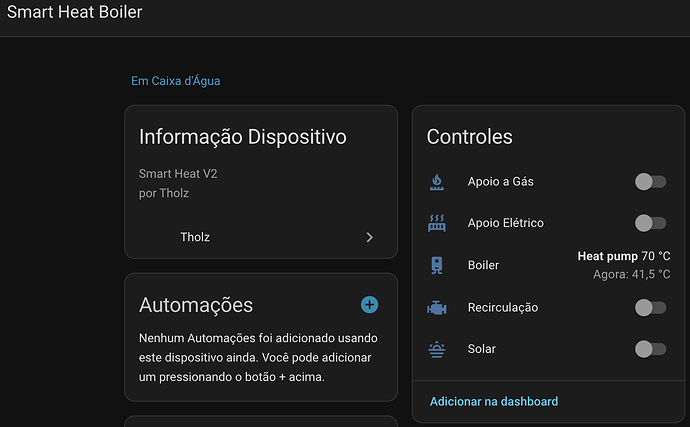
Task: Switch on the Solar toggle
Action: coord(650,349)
